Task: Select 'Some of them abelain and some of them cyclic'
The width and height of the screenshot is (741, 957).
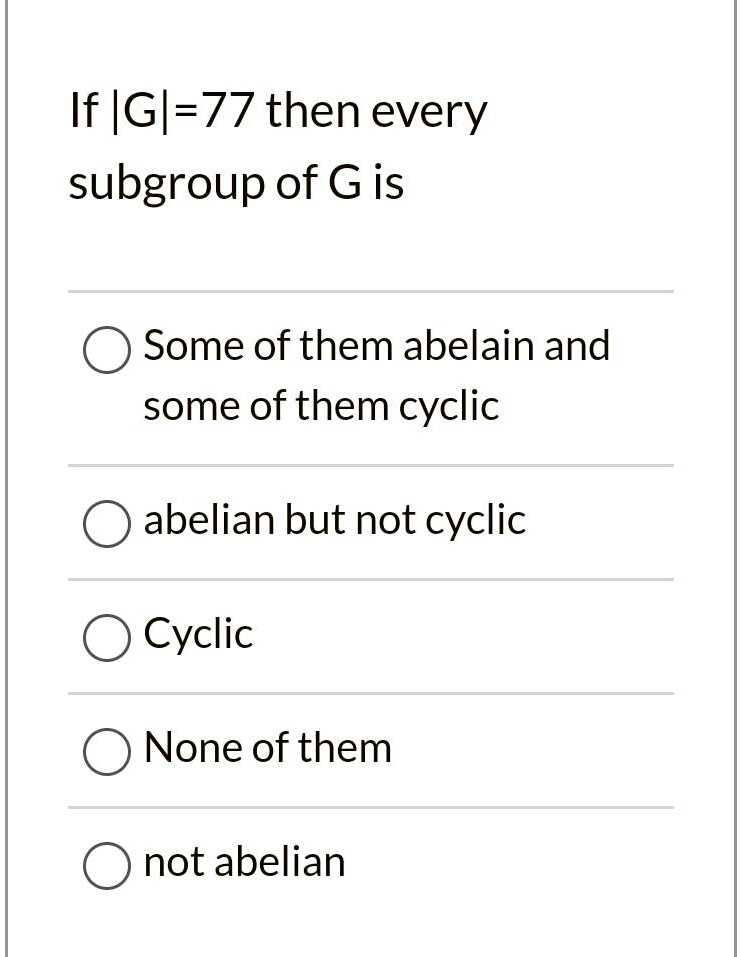Action: [x=106, y=350]
